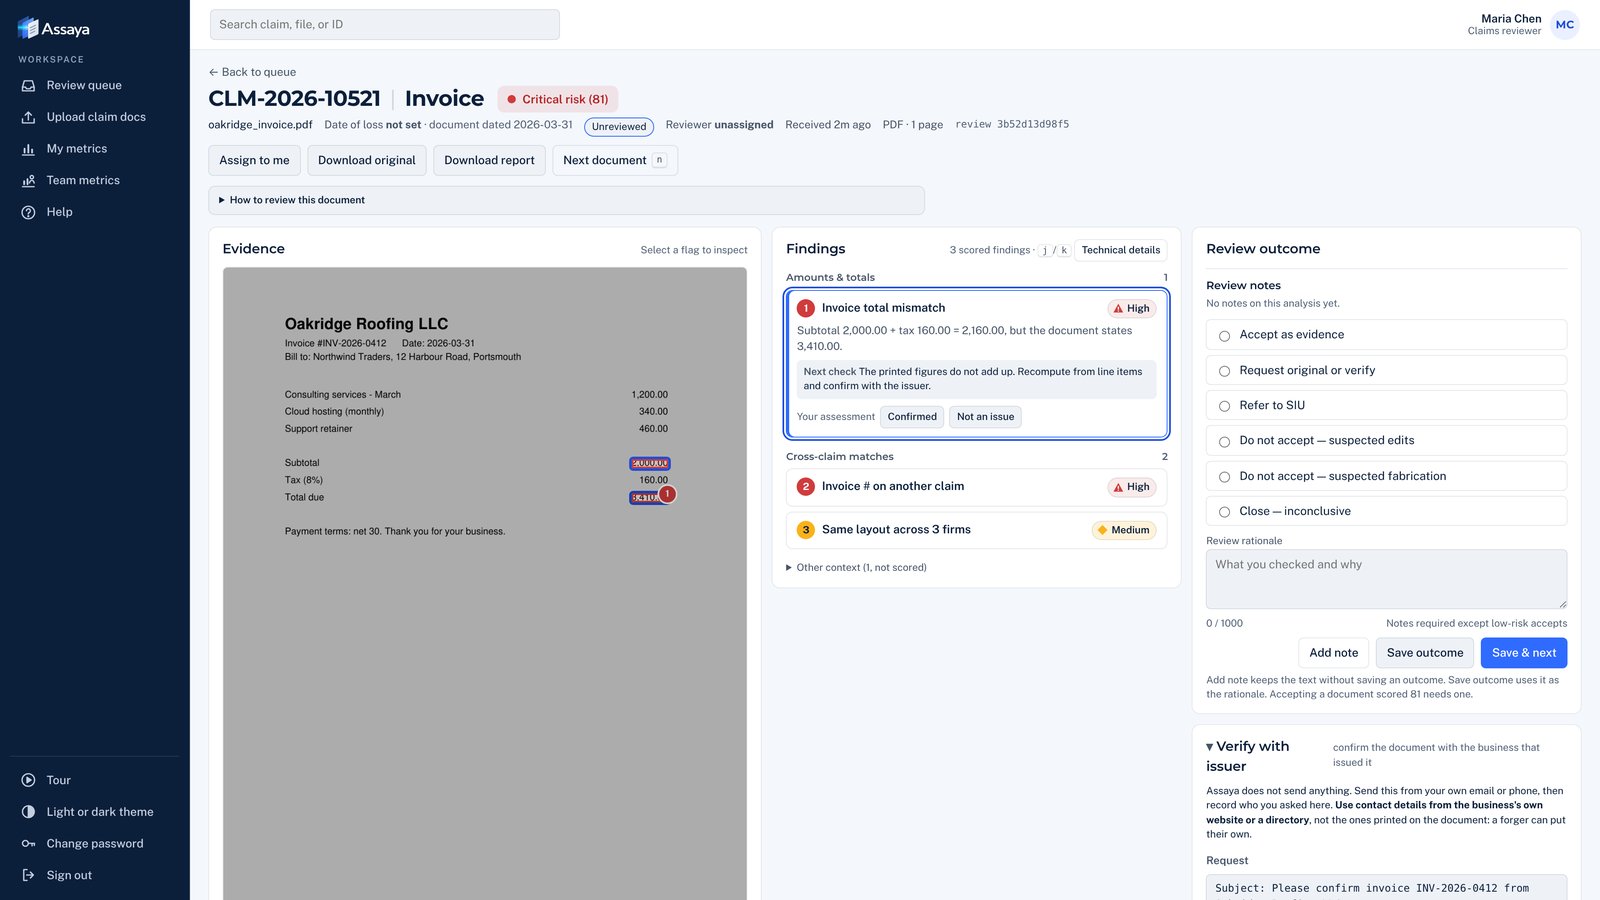Click the MC user avatar

(x=1565, y=25)
